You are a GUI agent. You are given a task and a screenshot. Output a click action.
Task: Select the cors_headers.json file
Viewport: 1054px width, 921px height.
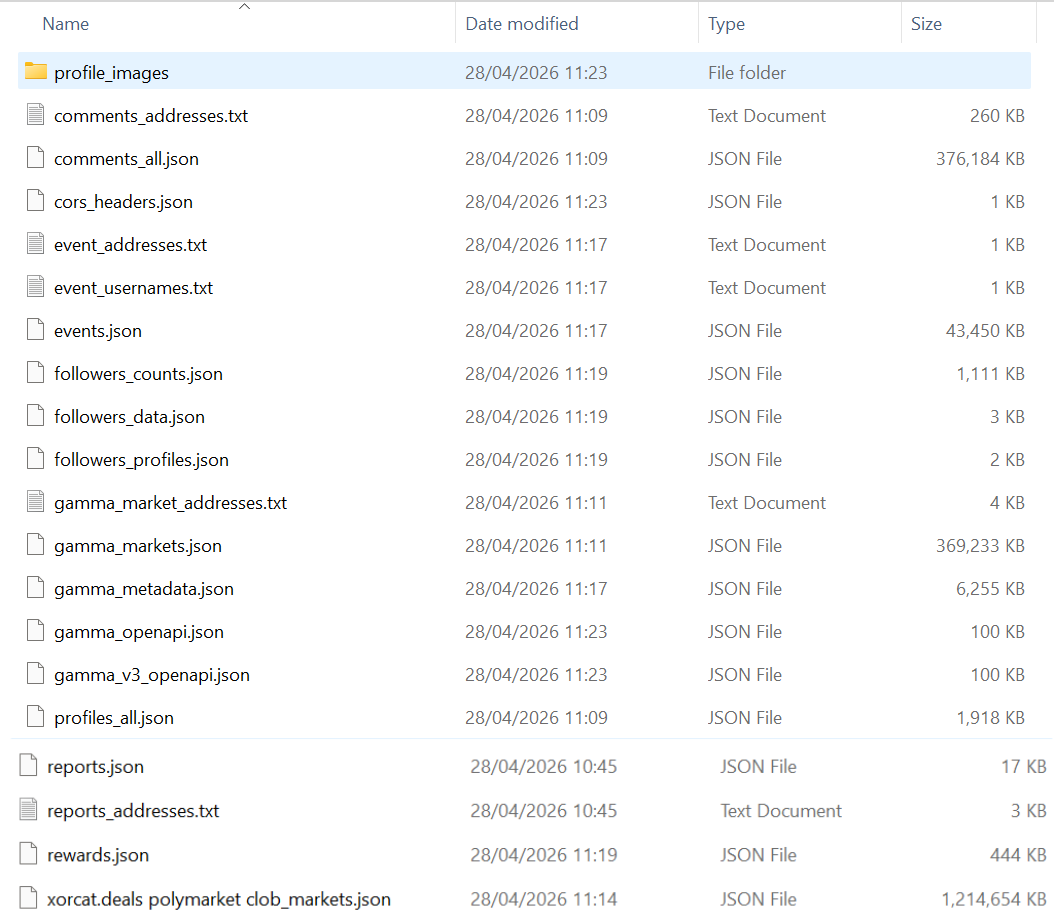click(x=123, y=202)
